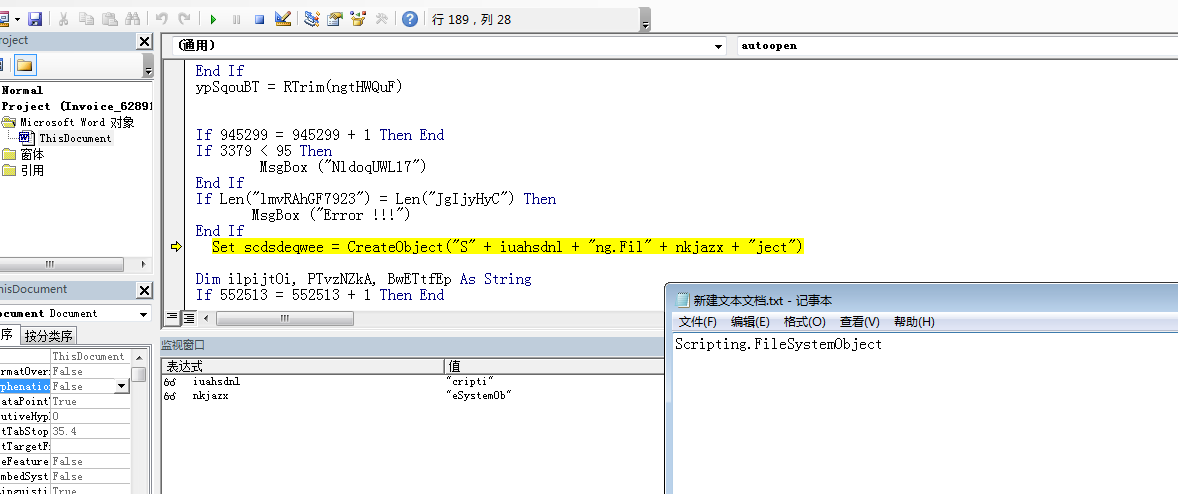Open the False value dropdown arrow
The image size is (1178, 494).
pyautogui.click(x=122, y=386)
